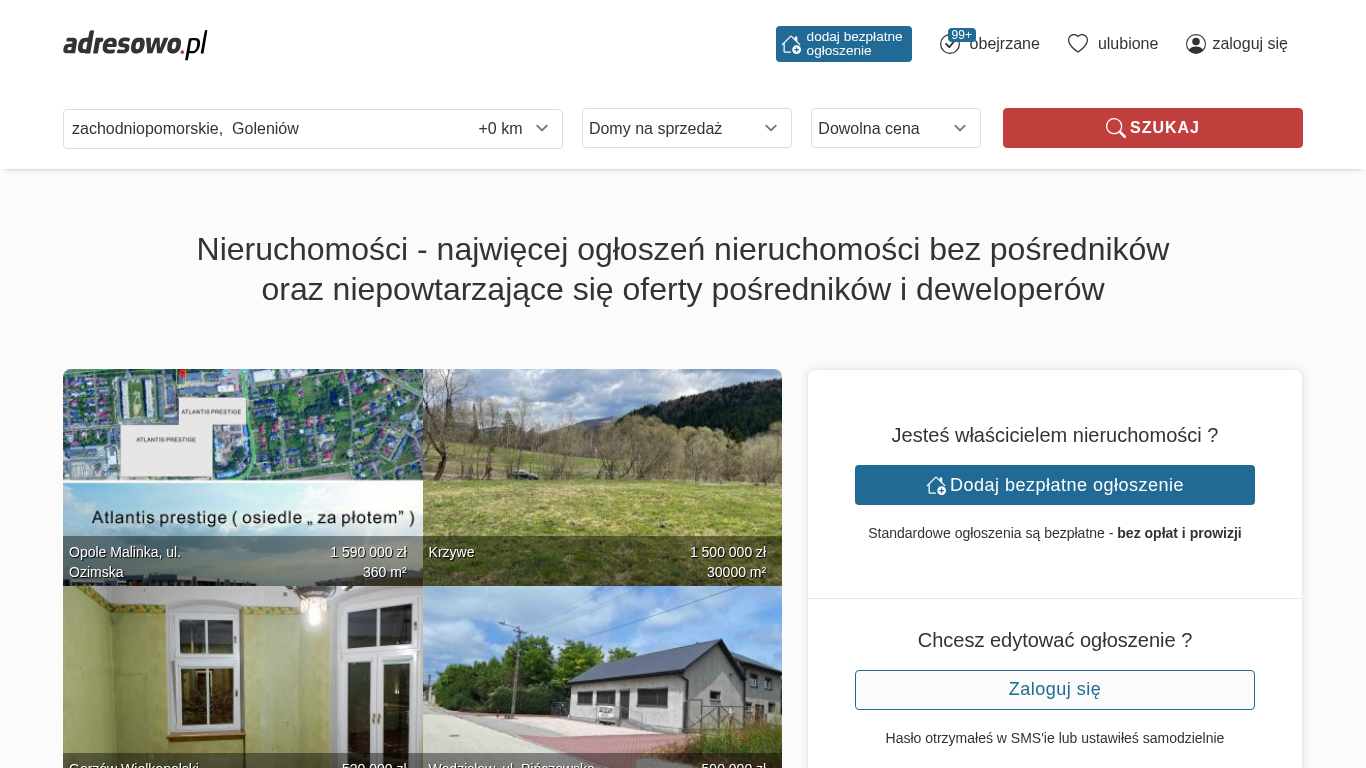1366x768 pixels.
Task: Click house icon in Dodaj bezpłatne ogłoszenie panel button
Action: click(936, 485)
